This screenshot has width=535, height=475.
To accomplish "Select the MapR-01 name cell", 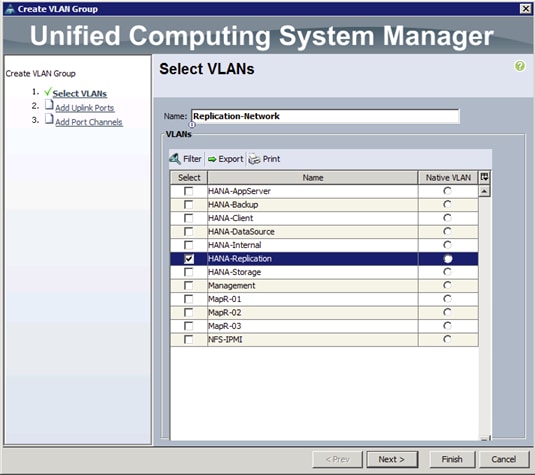I will click(x=313, y=299).
